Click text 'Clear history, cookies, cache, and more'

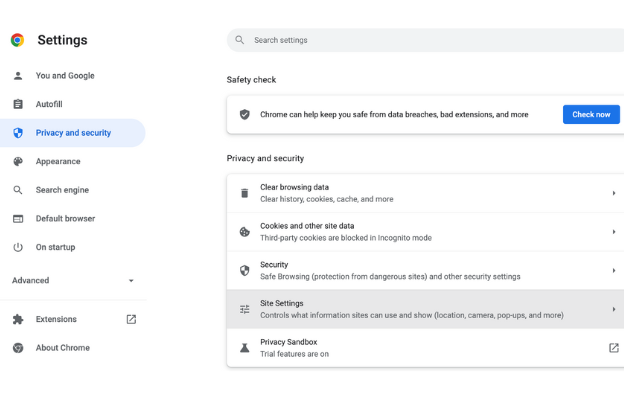click(327, 199)
